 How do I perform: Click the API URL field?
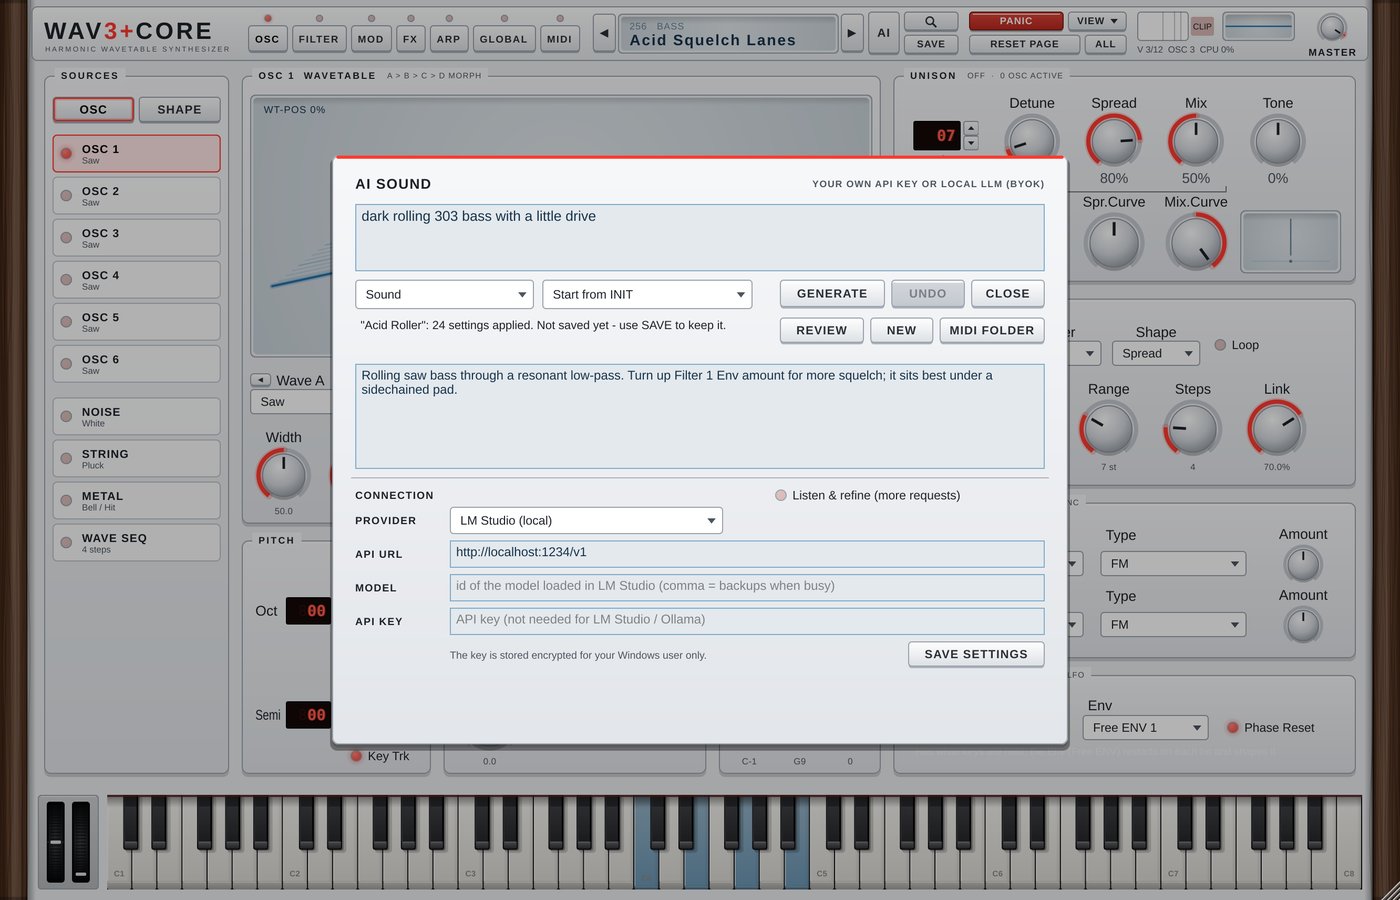(x=747, y=554)
